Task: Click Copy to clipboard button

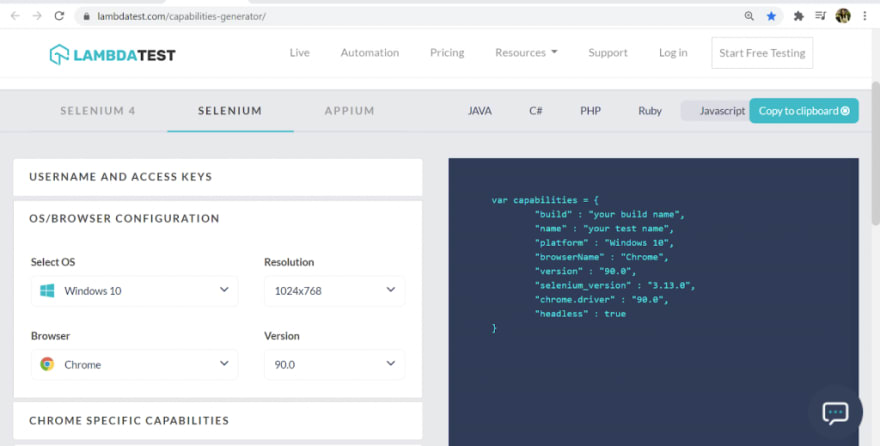Action: coord(804,111)
